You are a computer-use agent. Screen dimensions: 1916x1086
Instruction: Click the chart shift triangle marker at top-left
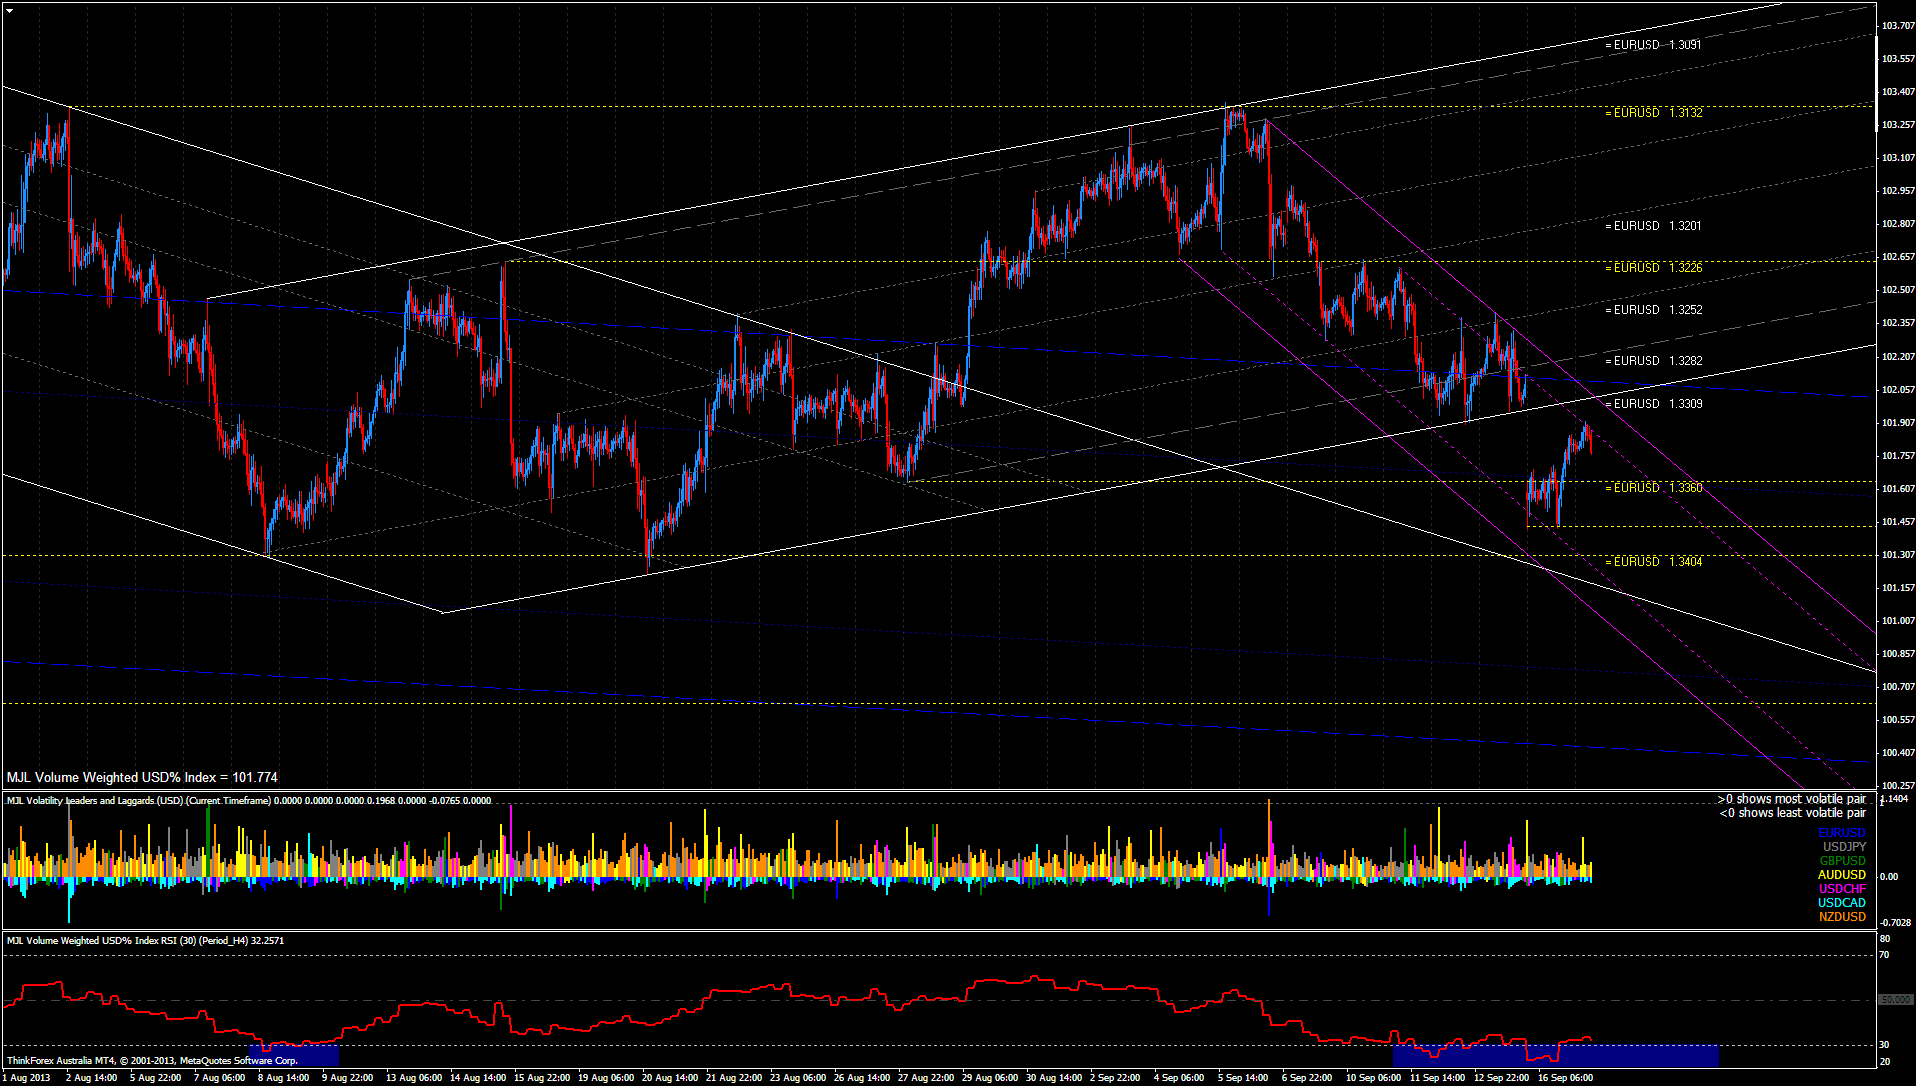click(9, 10)
